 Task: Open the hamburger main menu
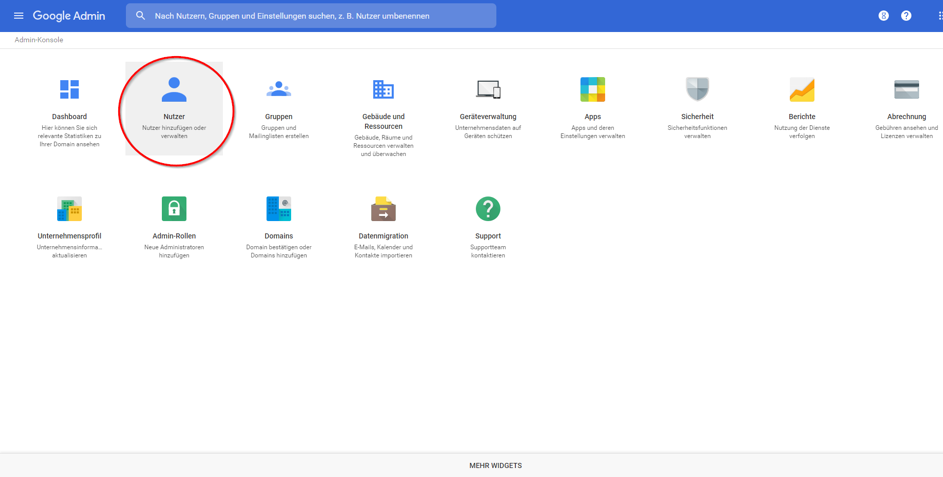pos(19,16)
